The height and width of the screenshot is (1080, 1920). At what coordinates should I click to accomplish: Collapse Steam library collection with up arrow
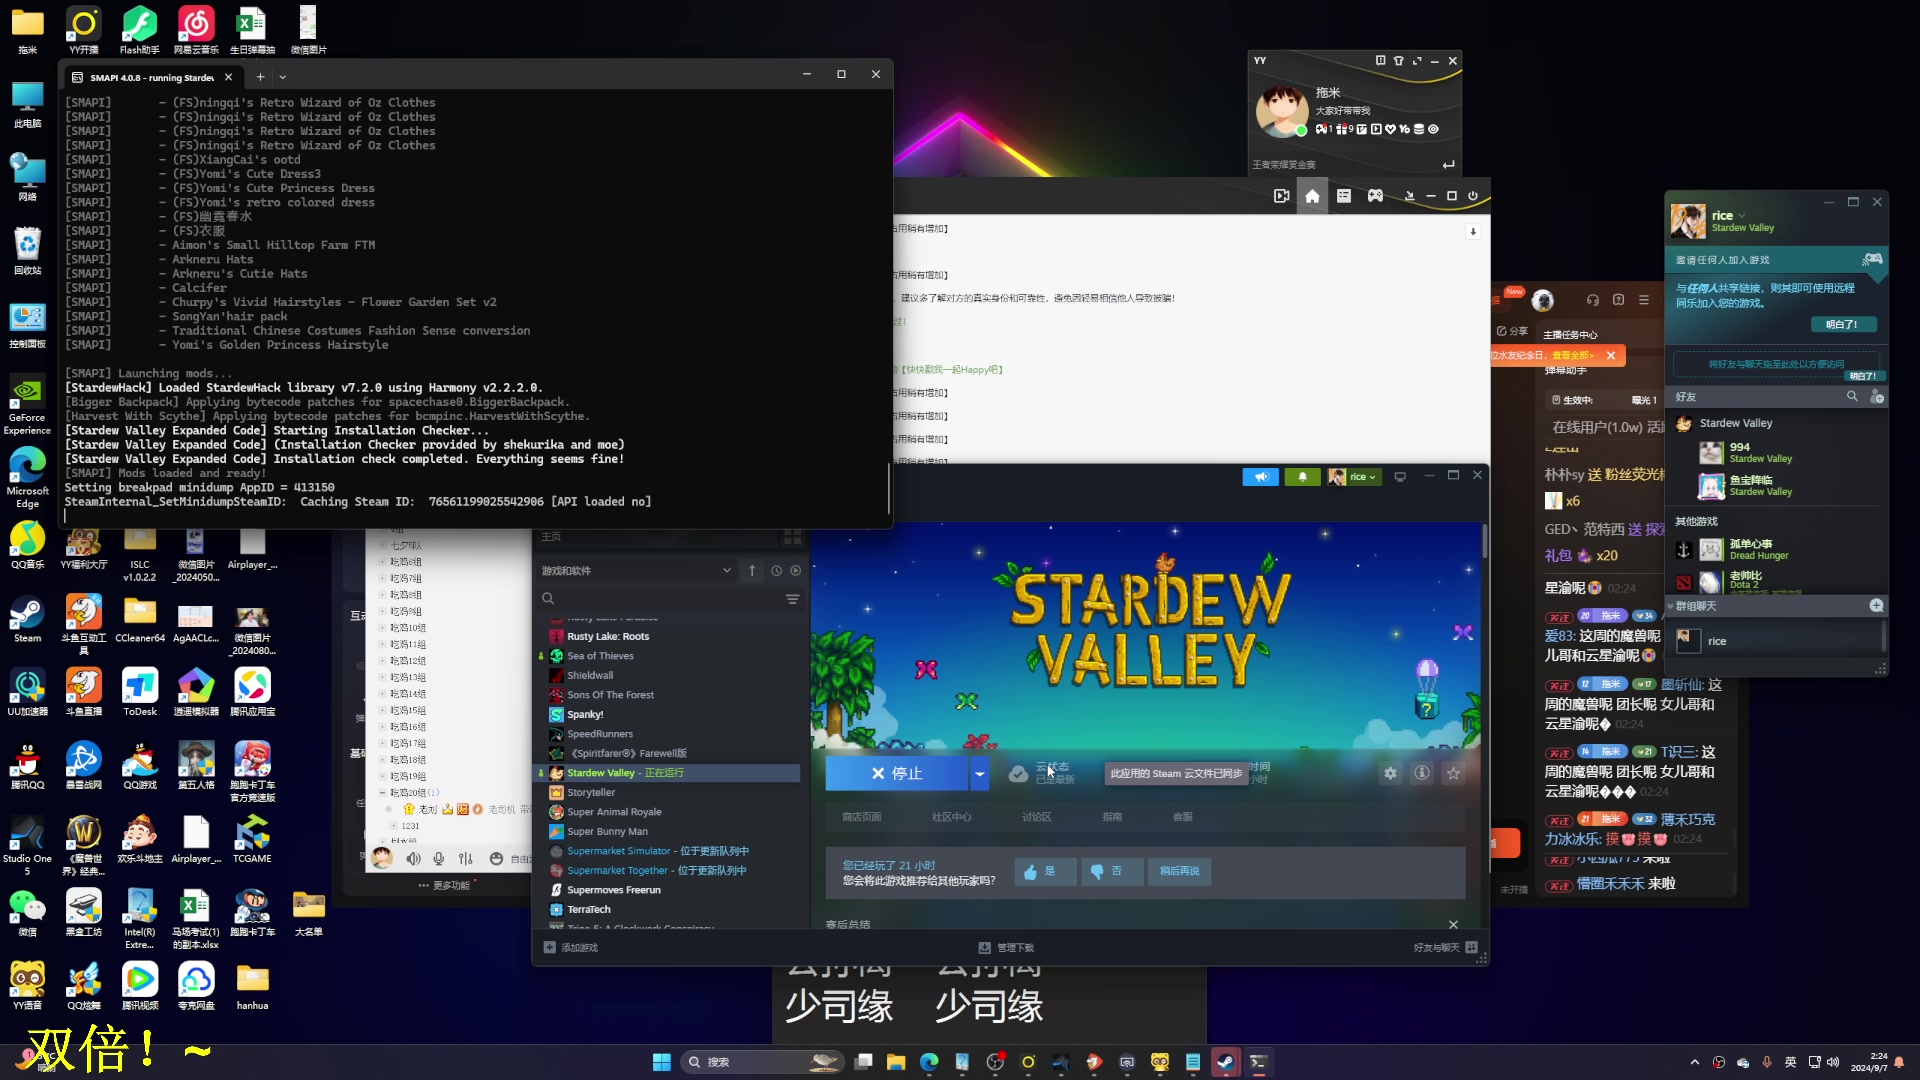tap(752, 571)
